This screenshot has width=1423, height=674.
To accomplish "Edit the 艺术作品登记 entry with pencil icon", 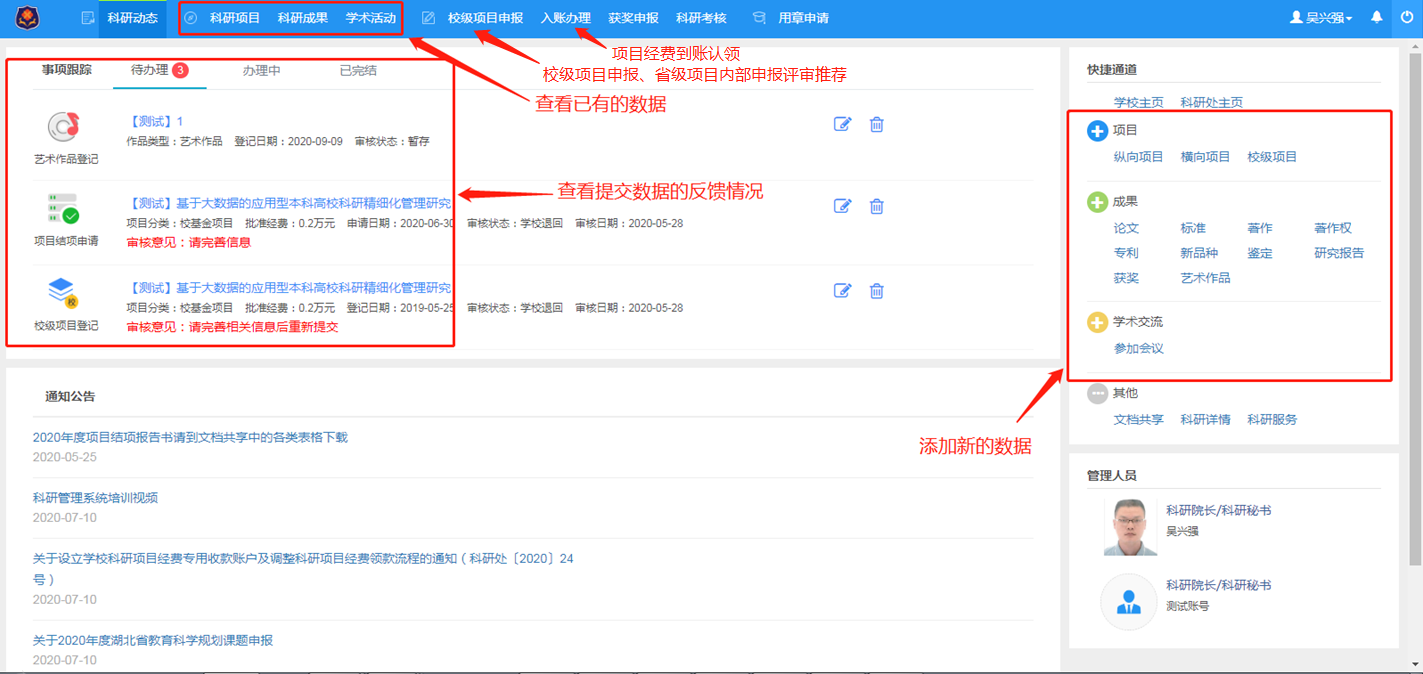I will [842, 124].
